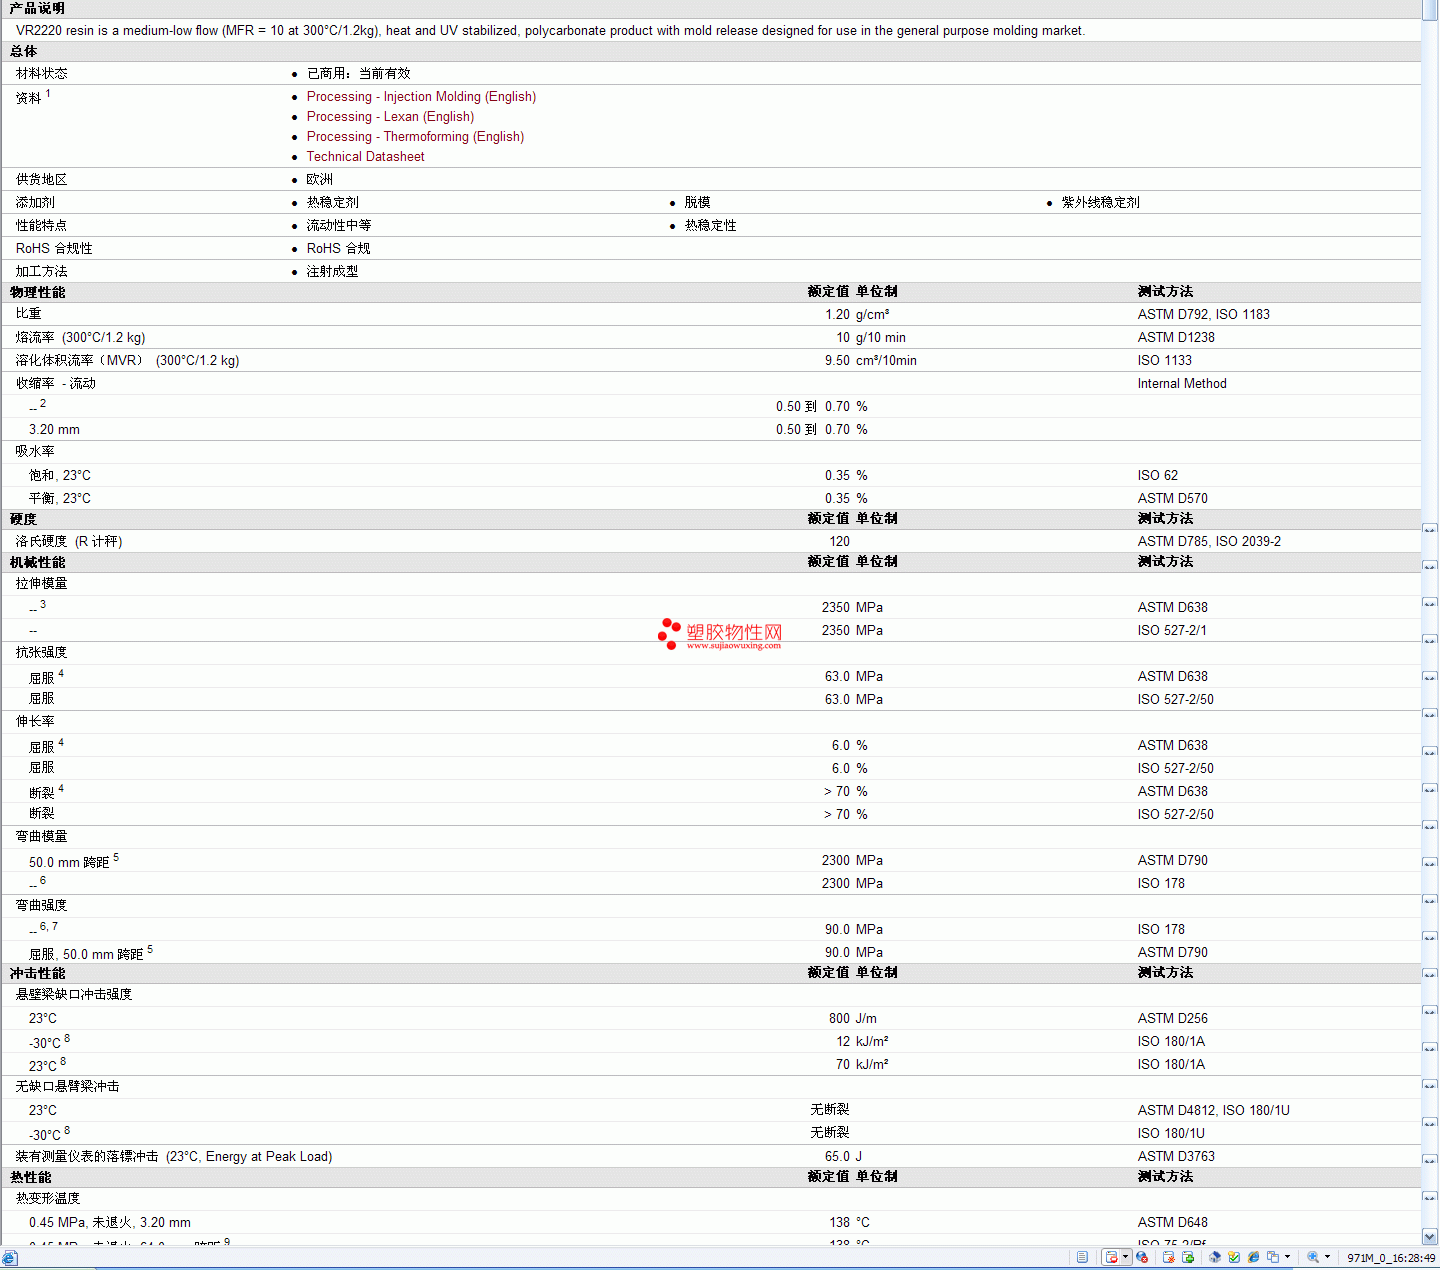The height and width of the screenshot is (1270, 1440).
Task: Click the overlapping windows icon in status bar
Action: (1273, 1257)
